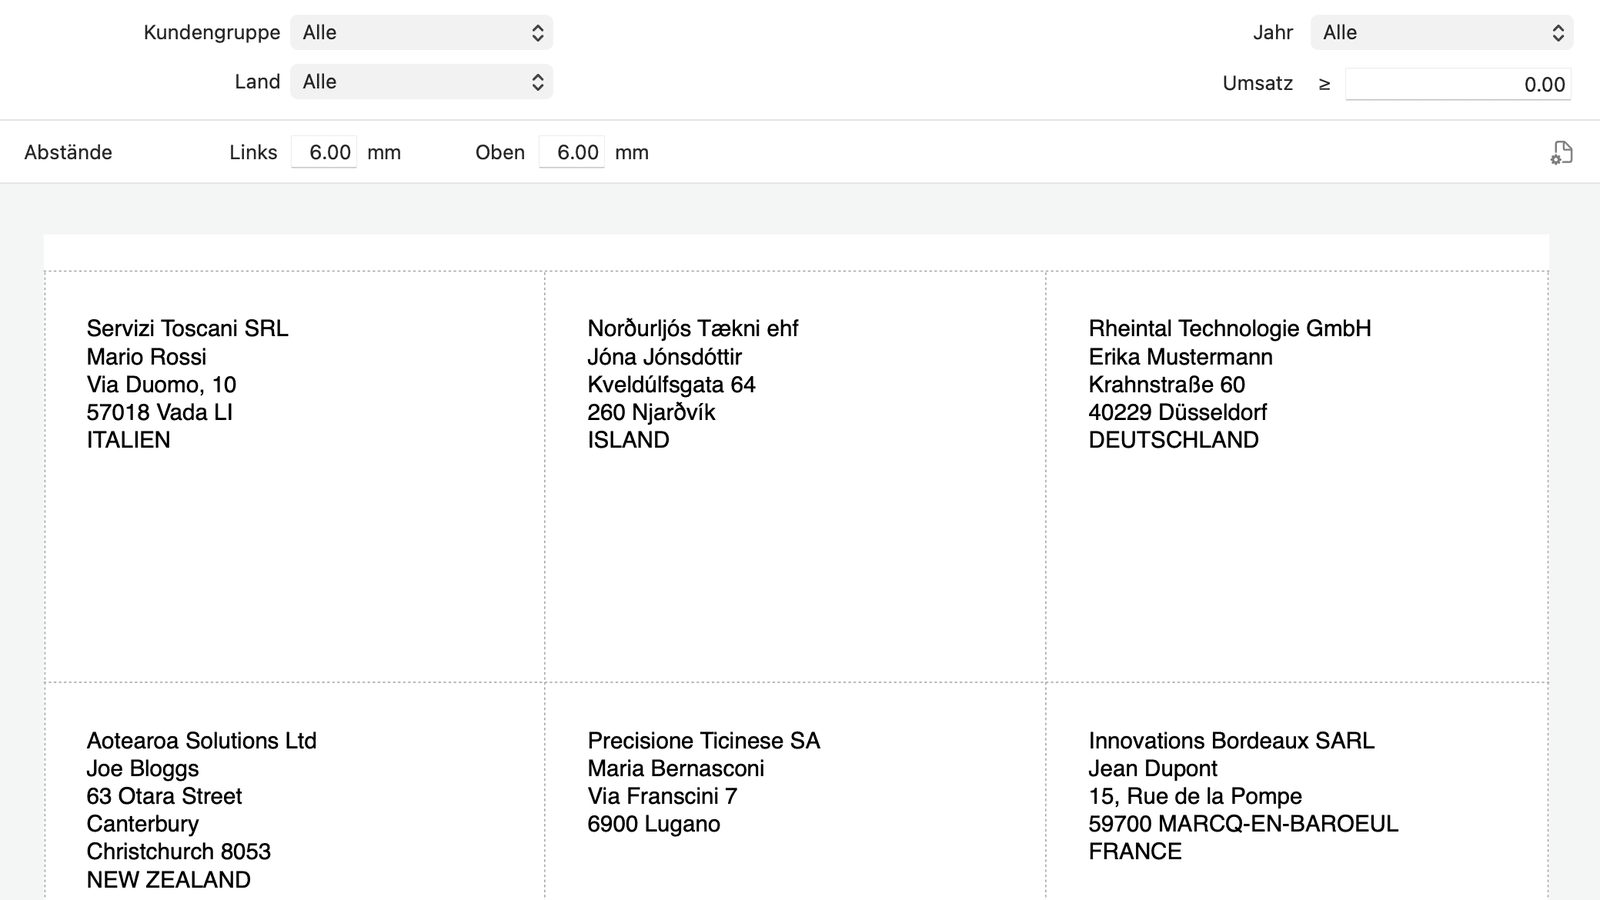Click the Umsatz text label
This screenshot has height=900, width=1600.
pyautogui.click(x=1257, y=84)
